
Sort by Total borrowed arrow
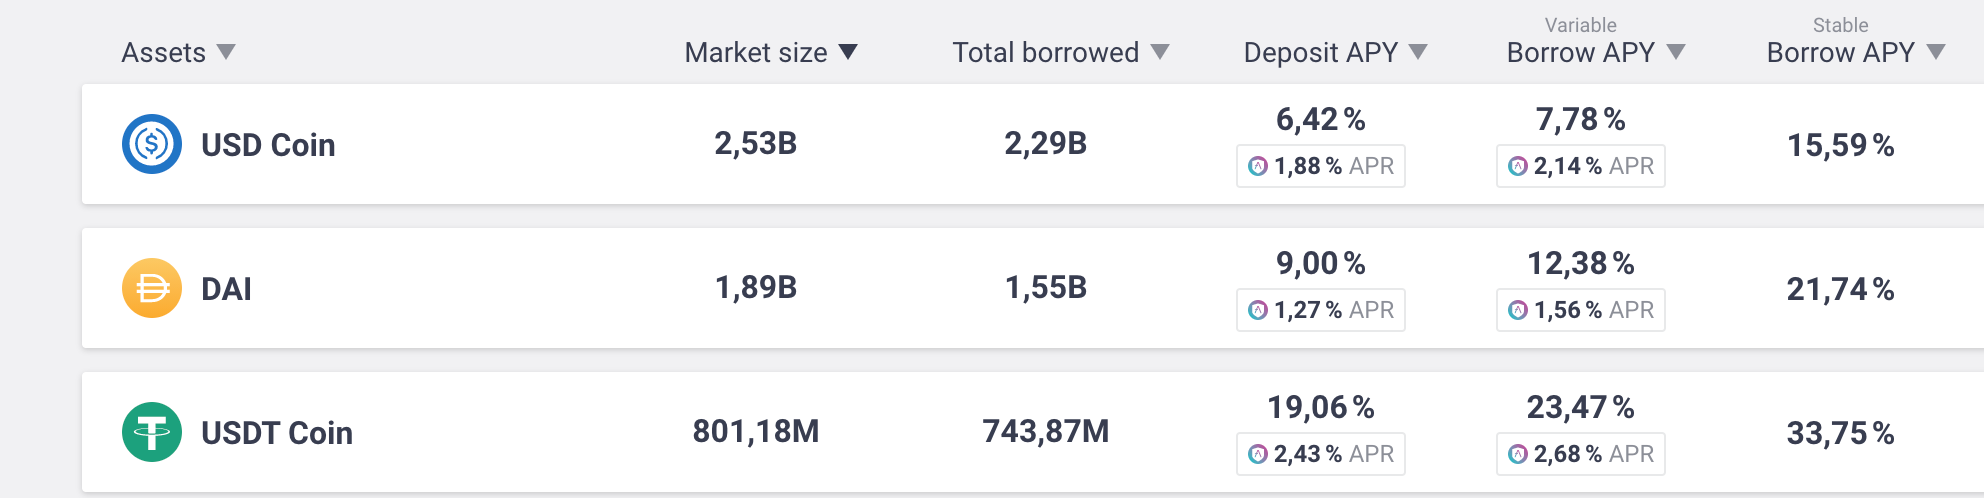tap(1160, 52)
